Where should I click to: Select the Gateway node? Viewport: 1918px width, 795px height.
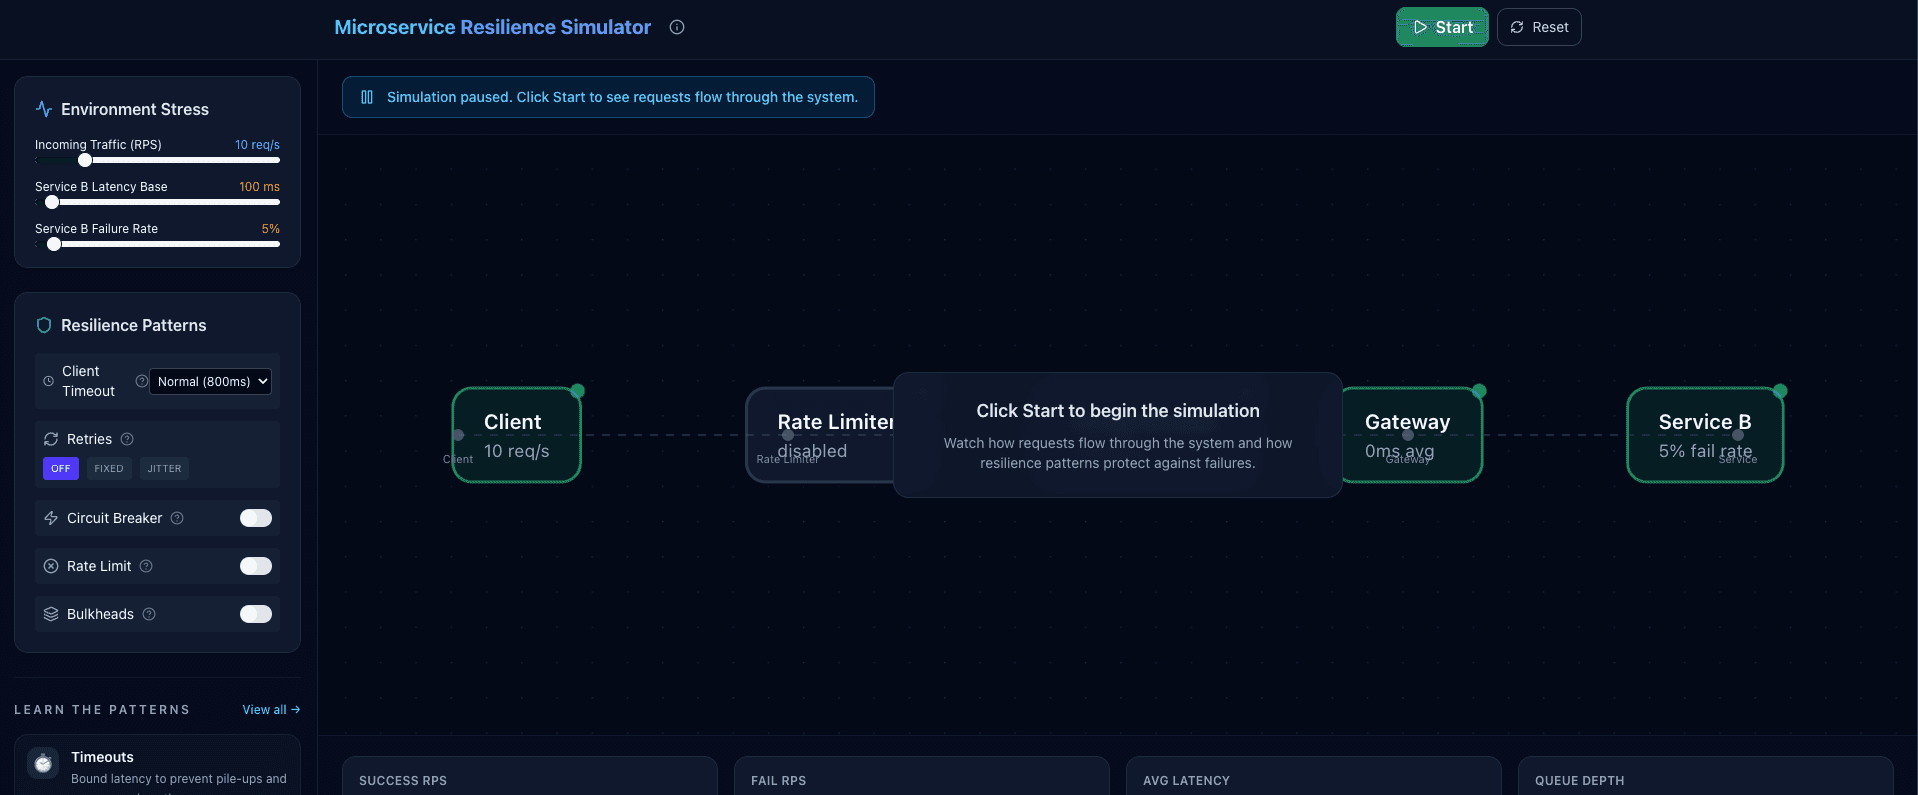[x=1411, y=435]
